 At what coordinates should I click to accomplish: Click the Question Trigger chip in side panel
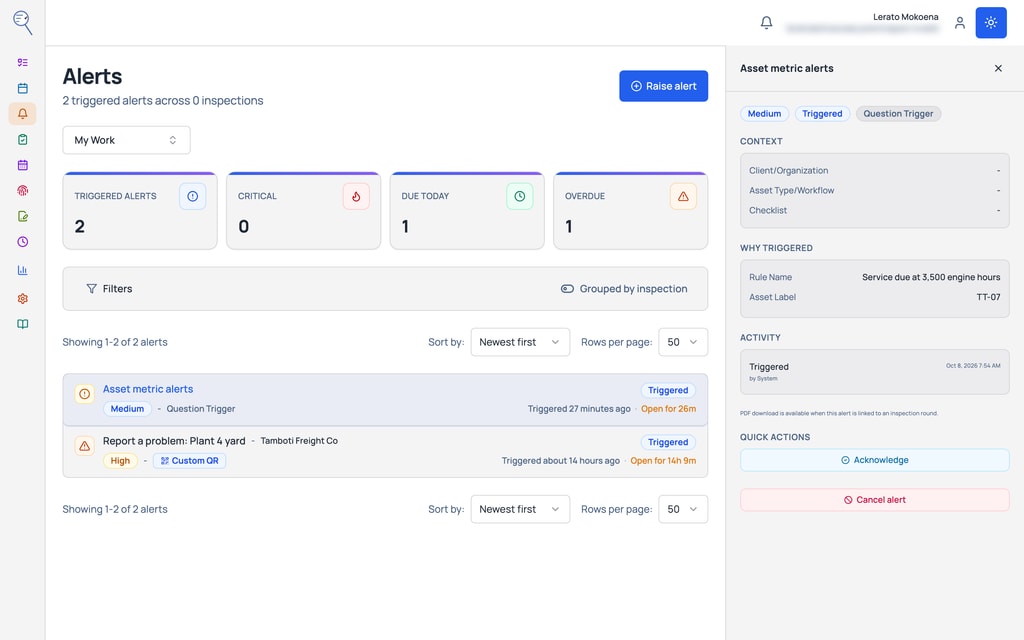pos(898,114)
